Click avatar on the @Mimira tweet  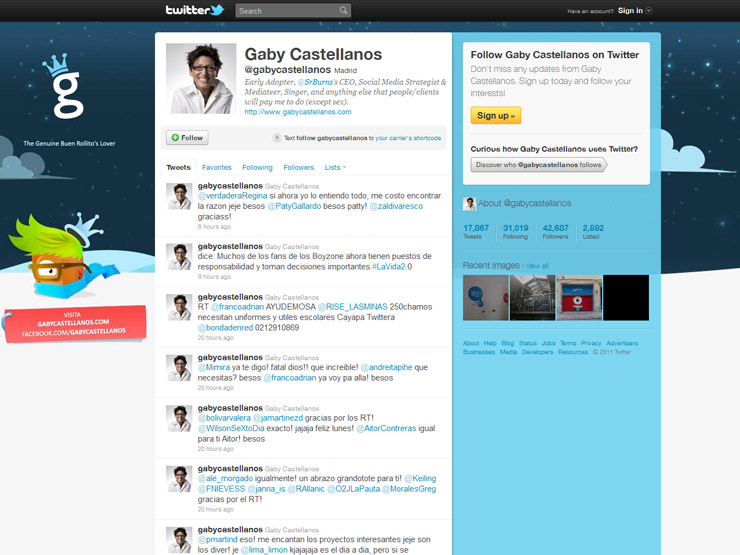click(x=179, y=368)
